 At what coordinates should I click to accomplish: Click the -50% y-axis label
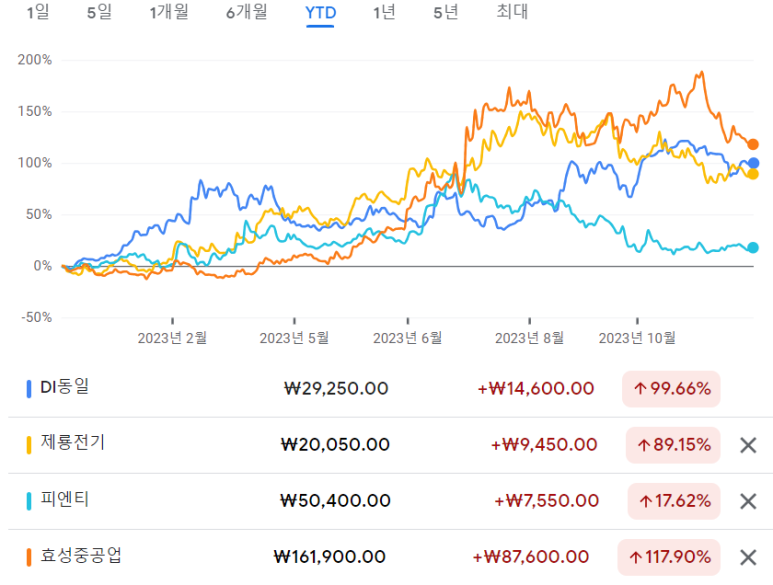36,317
